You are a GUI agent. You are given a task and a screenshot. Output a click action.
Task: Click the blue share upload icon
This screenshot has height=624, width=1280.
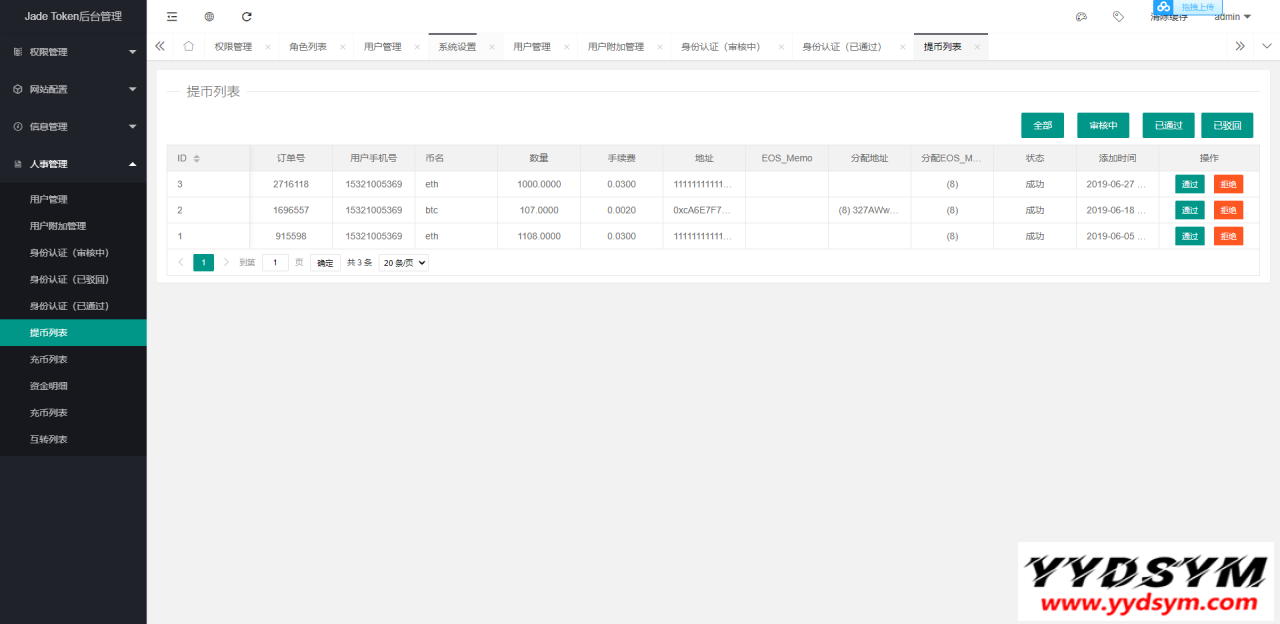click(x=1163, y=8)
